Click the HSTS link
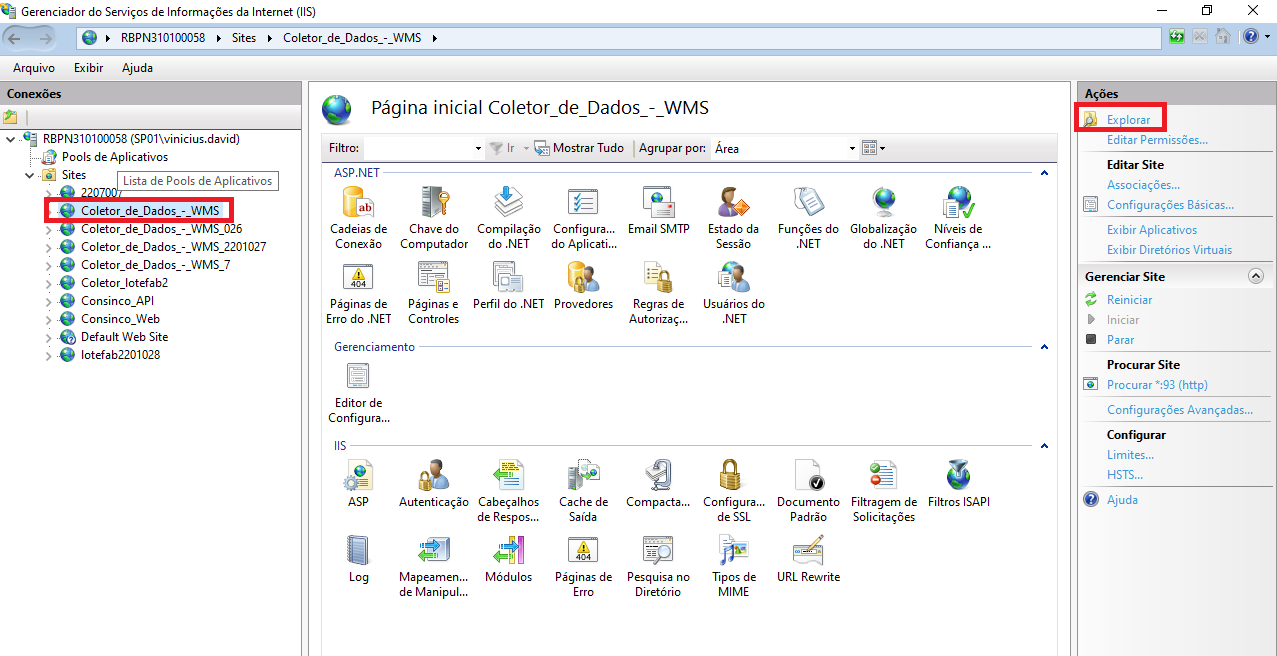 coord(1125,475)
